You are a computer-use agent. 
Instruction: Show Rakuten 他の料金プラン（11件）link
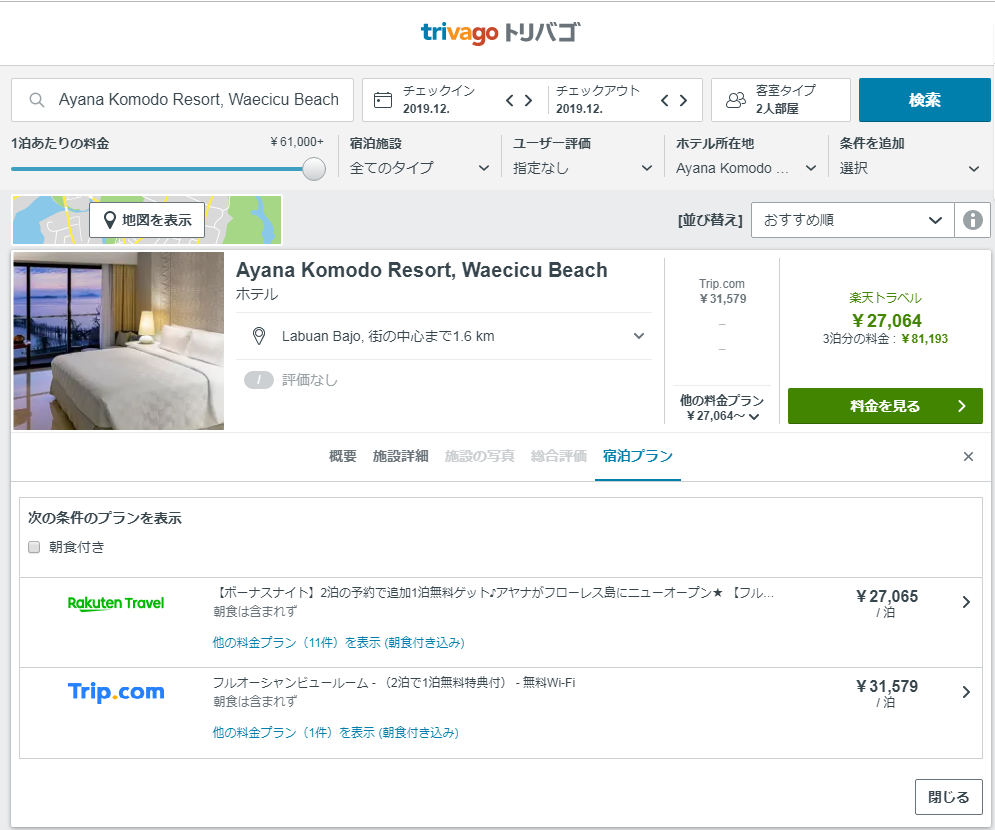click(338, 643)
